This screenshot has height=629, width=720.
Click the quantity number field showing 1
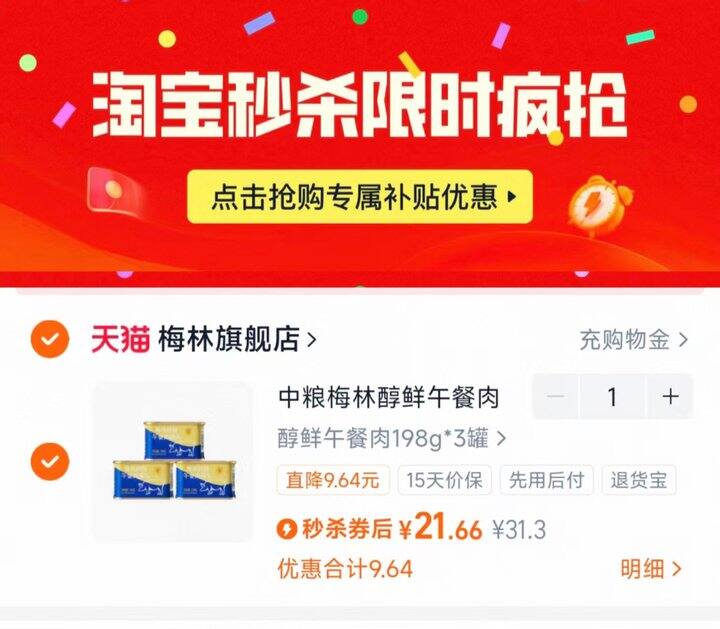(613, 396)
